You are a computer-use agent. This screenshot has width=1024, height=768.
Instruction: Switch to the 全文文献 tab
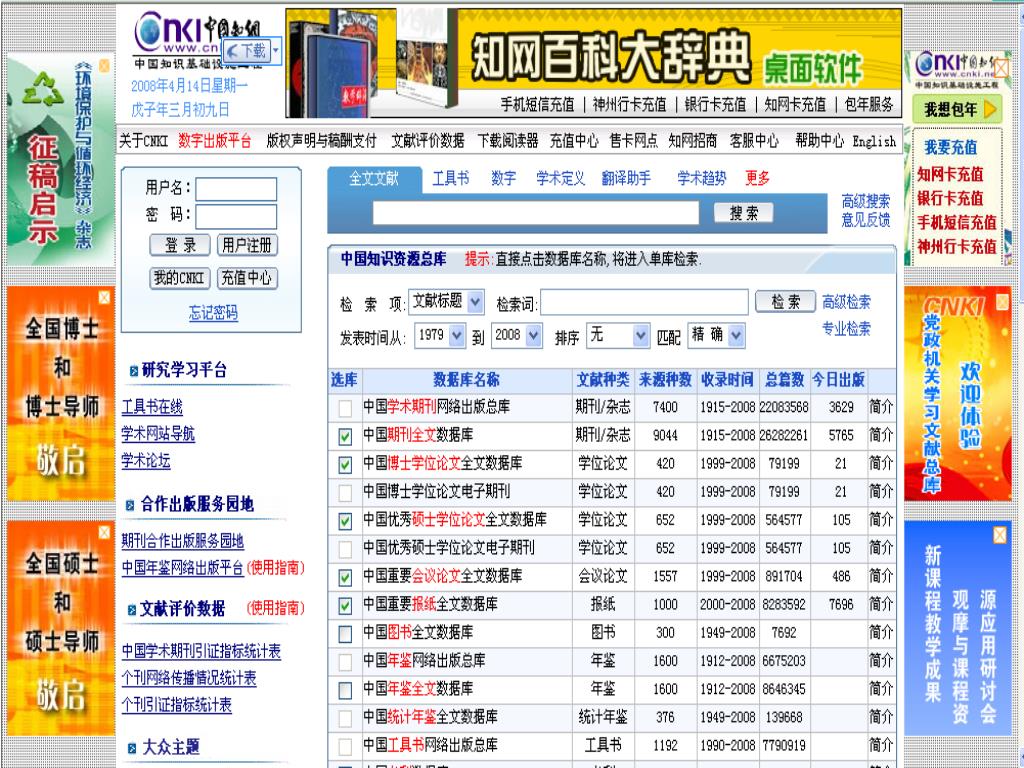click(x=374, y=178)
